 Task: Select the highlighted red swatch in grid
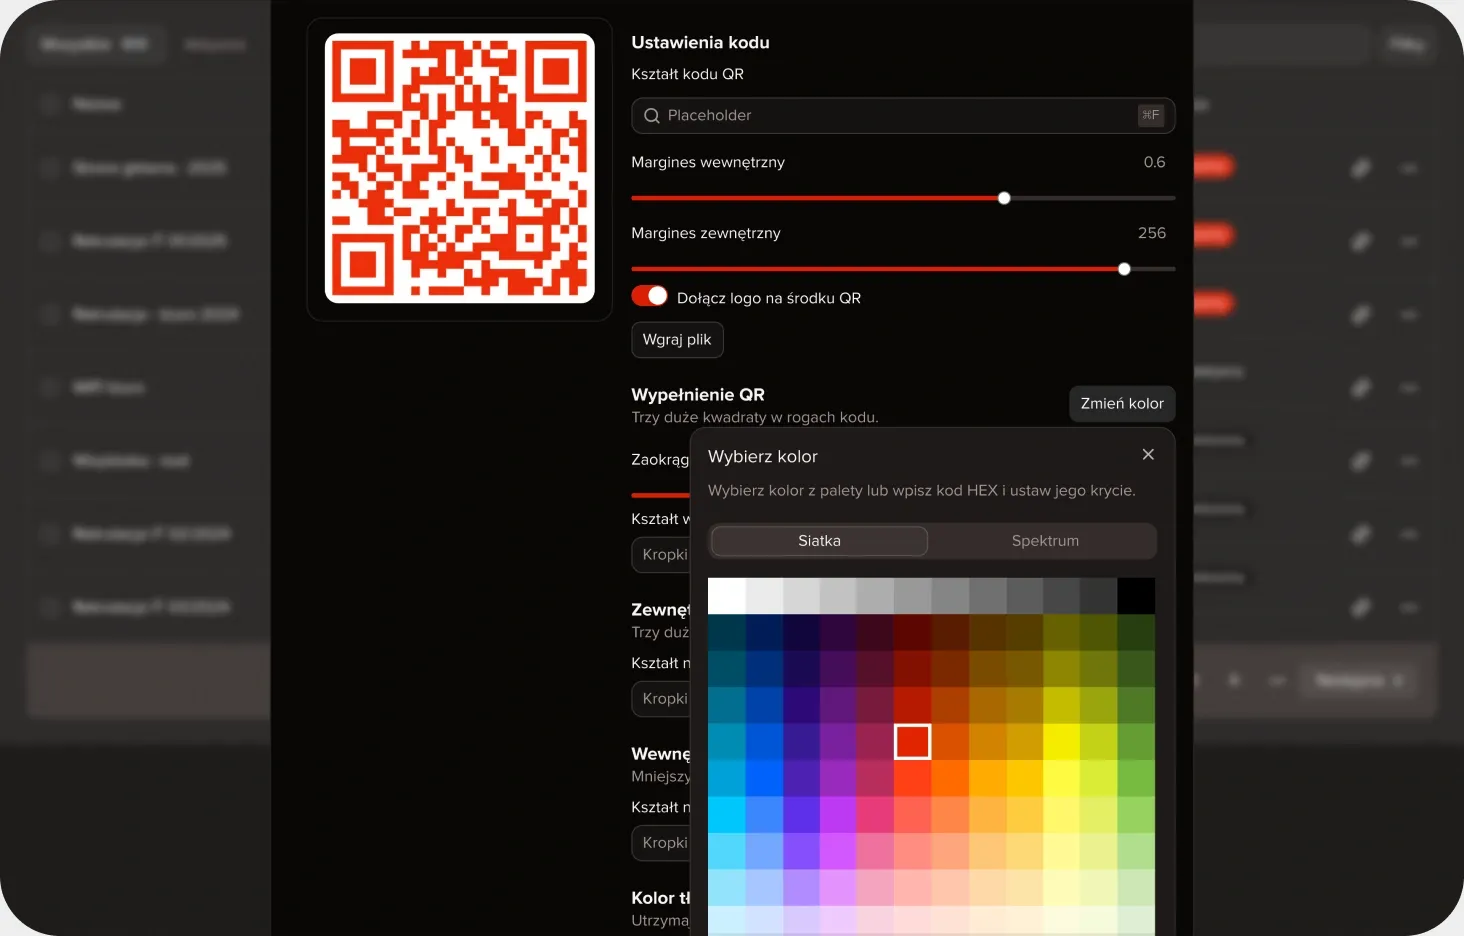[x=912, y=742]
